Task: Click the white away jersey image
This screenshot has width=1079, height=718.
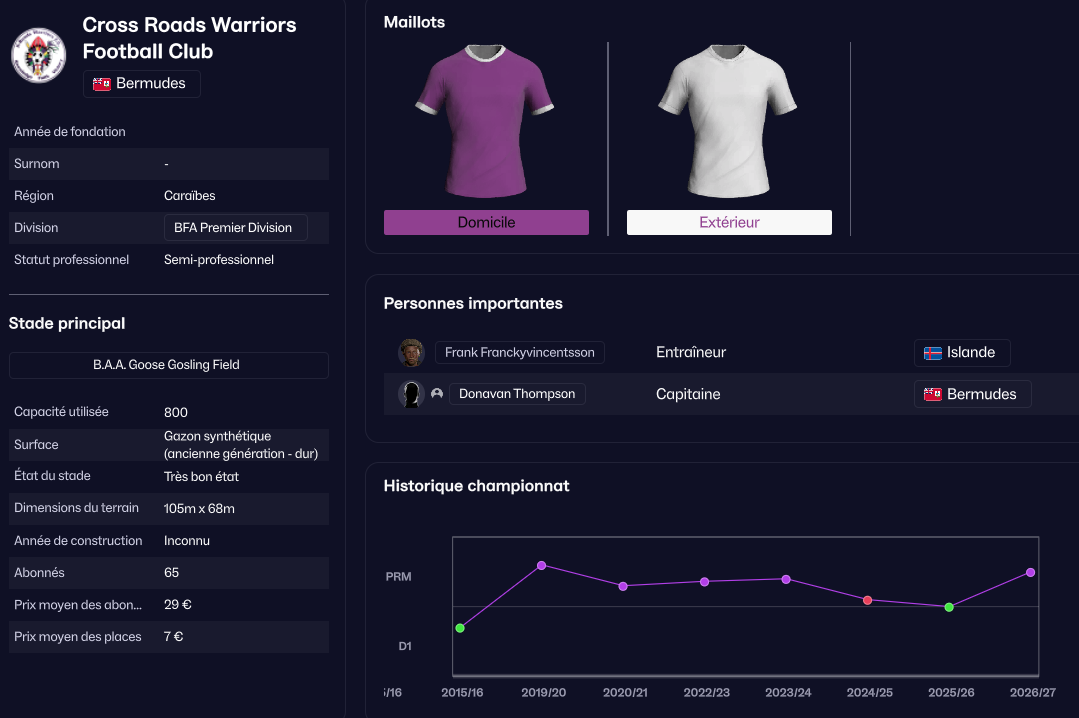Action: pos(728,120)
